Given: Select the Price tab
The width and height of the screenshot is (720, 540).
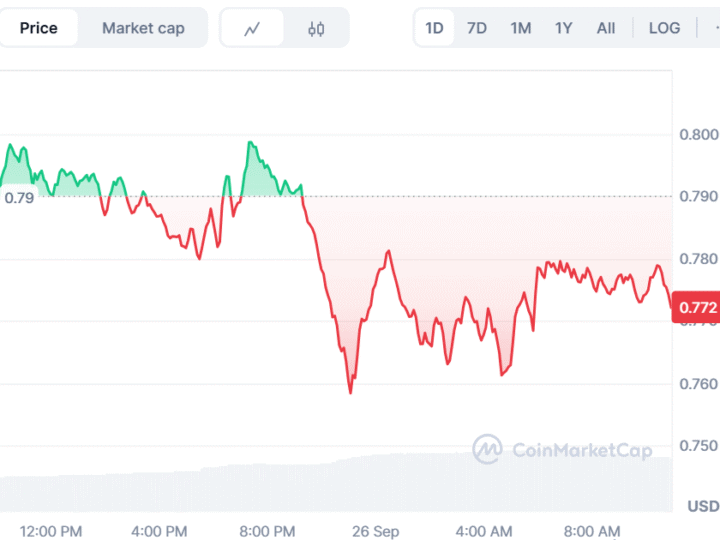Looking at the screenshot, I should 39,28.
